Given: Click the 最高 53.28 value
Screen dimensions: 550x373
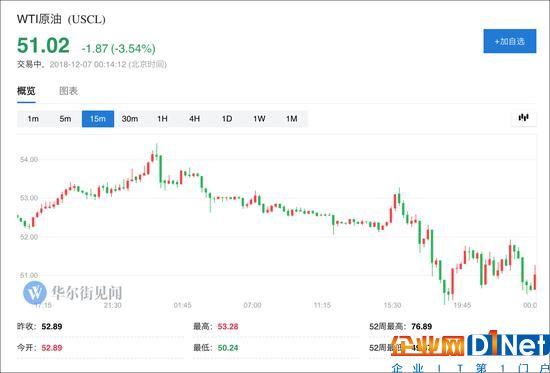Looking at the screenshot, I should (228, 327).
